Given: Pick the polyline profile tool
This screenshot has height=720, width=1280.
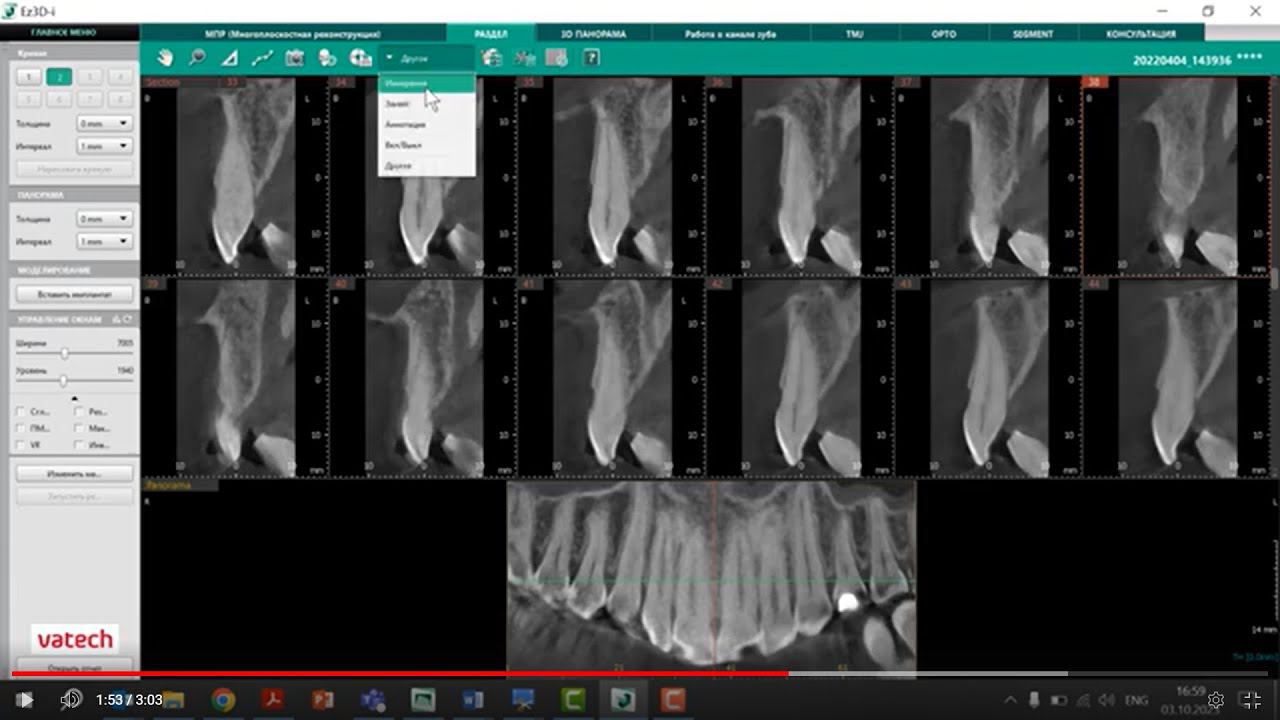Looking at the screenshot, I should pyautogui.click(x=262, y=58).
